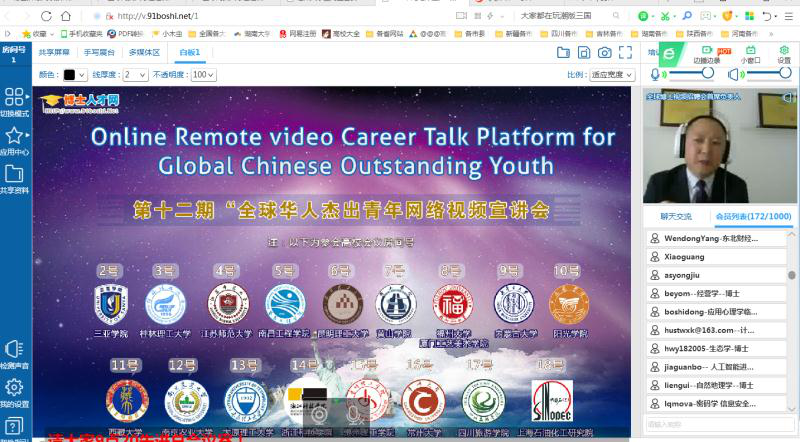Click the browser refresh icon

tap(46, 16)
